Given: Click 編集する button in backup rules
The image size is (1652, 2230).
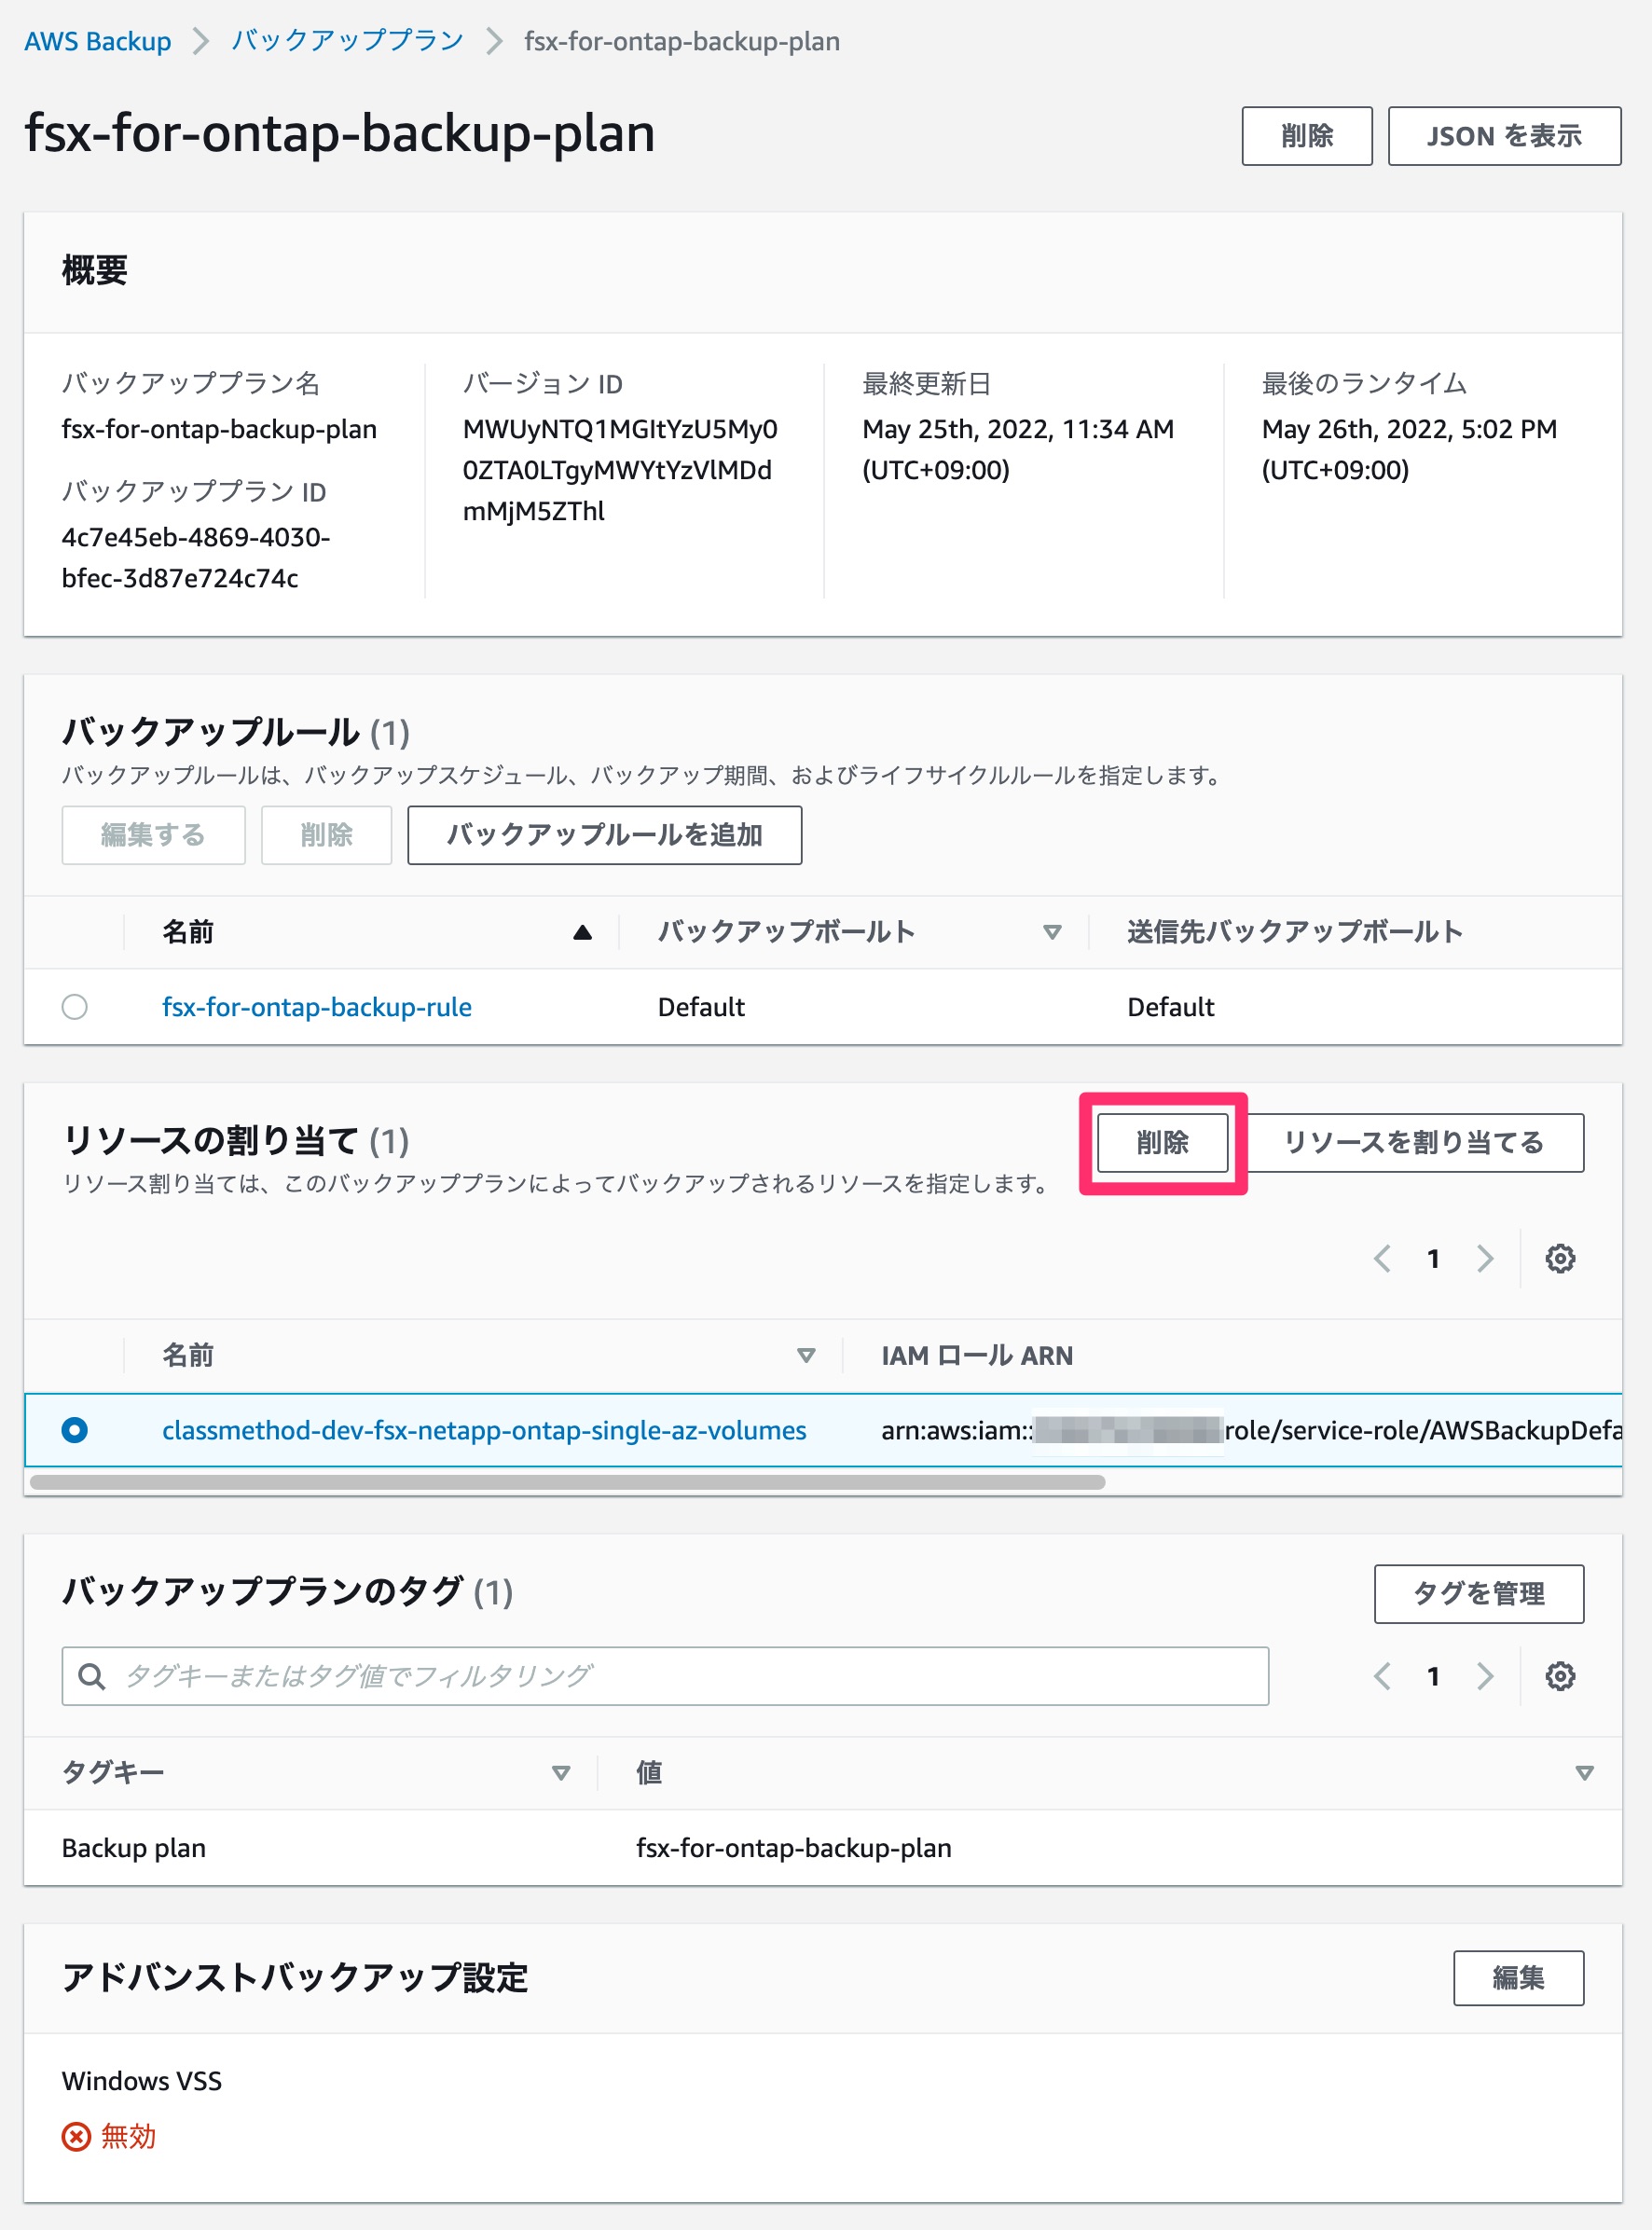Looking at the screenshot, I should (x=153, y=835).
